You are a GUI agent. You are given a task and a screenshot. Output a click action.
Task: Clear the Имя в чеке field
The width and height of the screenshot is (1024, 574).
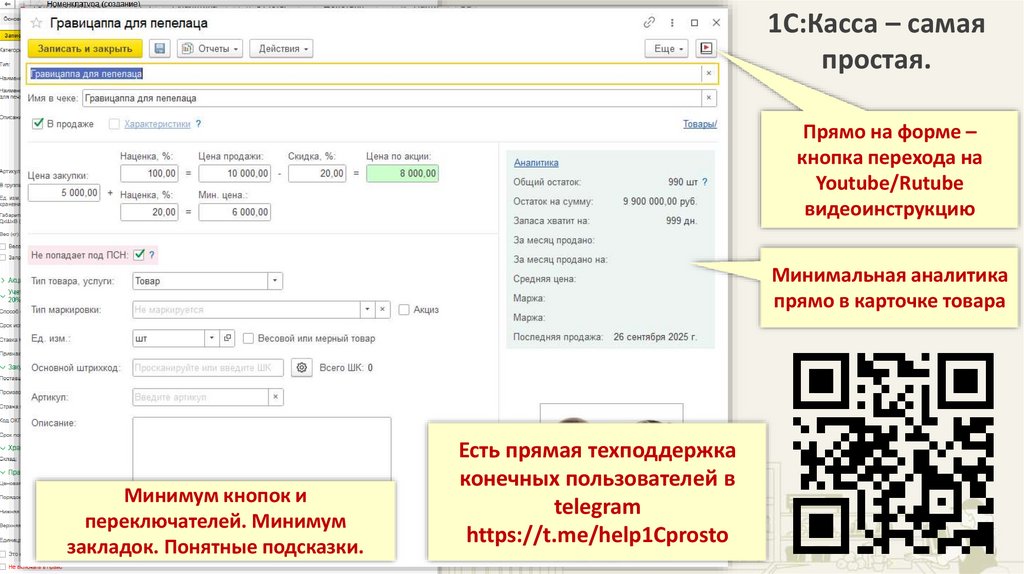709,98
